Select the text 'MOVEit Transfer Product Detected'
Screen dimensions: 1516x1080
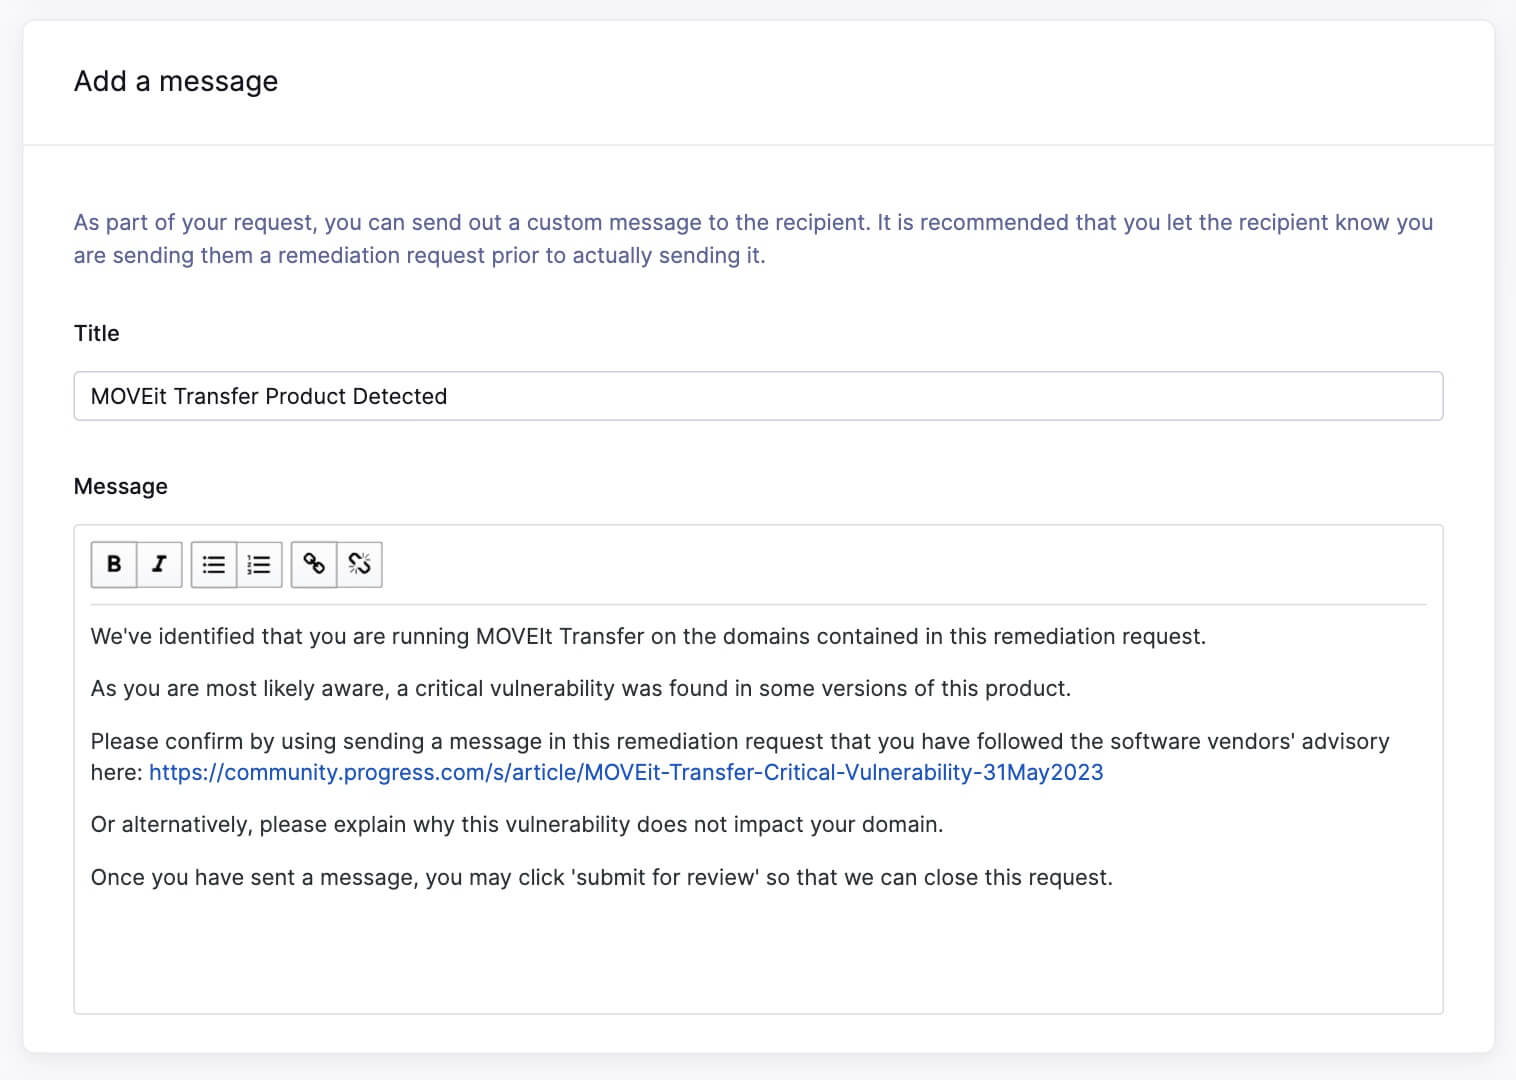(268, 396)
